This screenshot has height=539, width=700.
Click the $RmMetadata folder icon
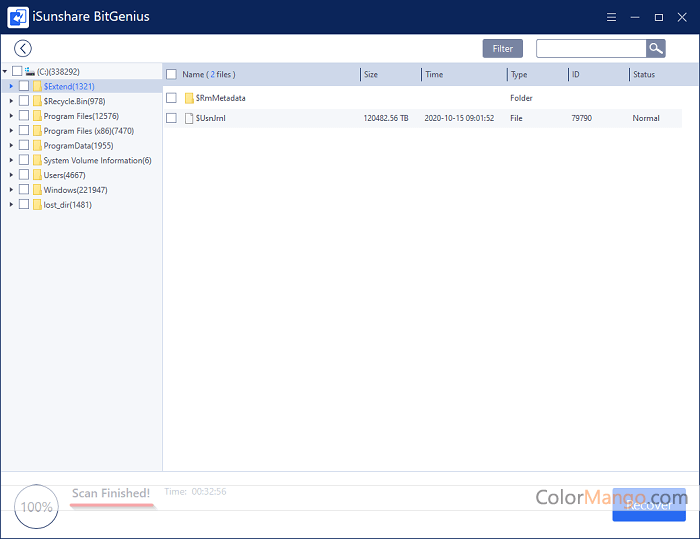click(188, 98)
